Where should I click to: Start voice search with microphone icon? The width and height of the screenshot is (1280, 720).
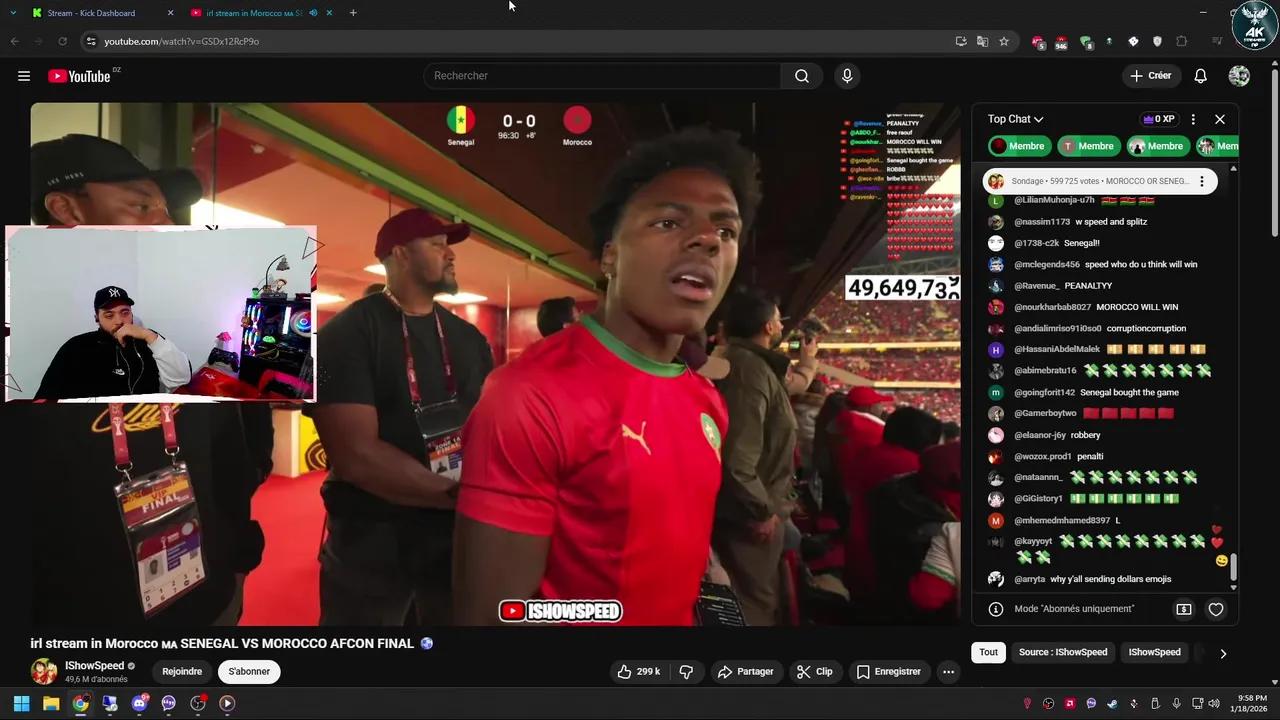click(847, 76)
